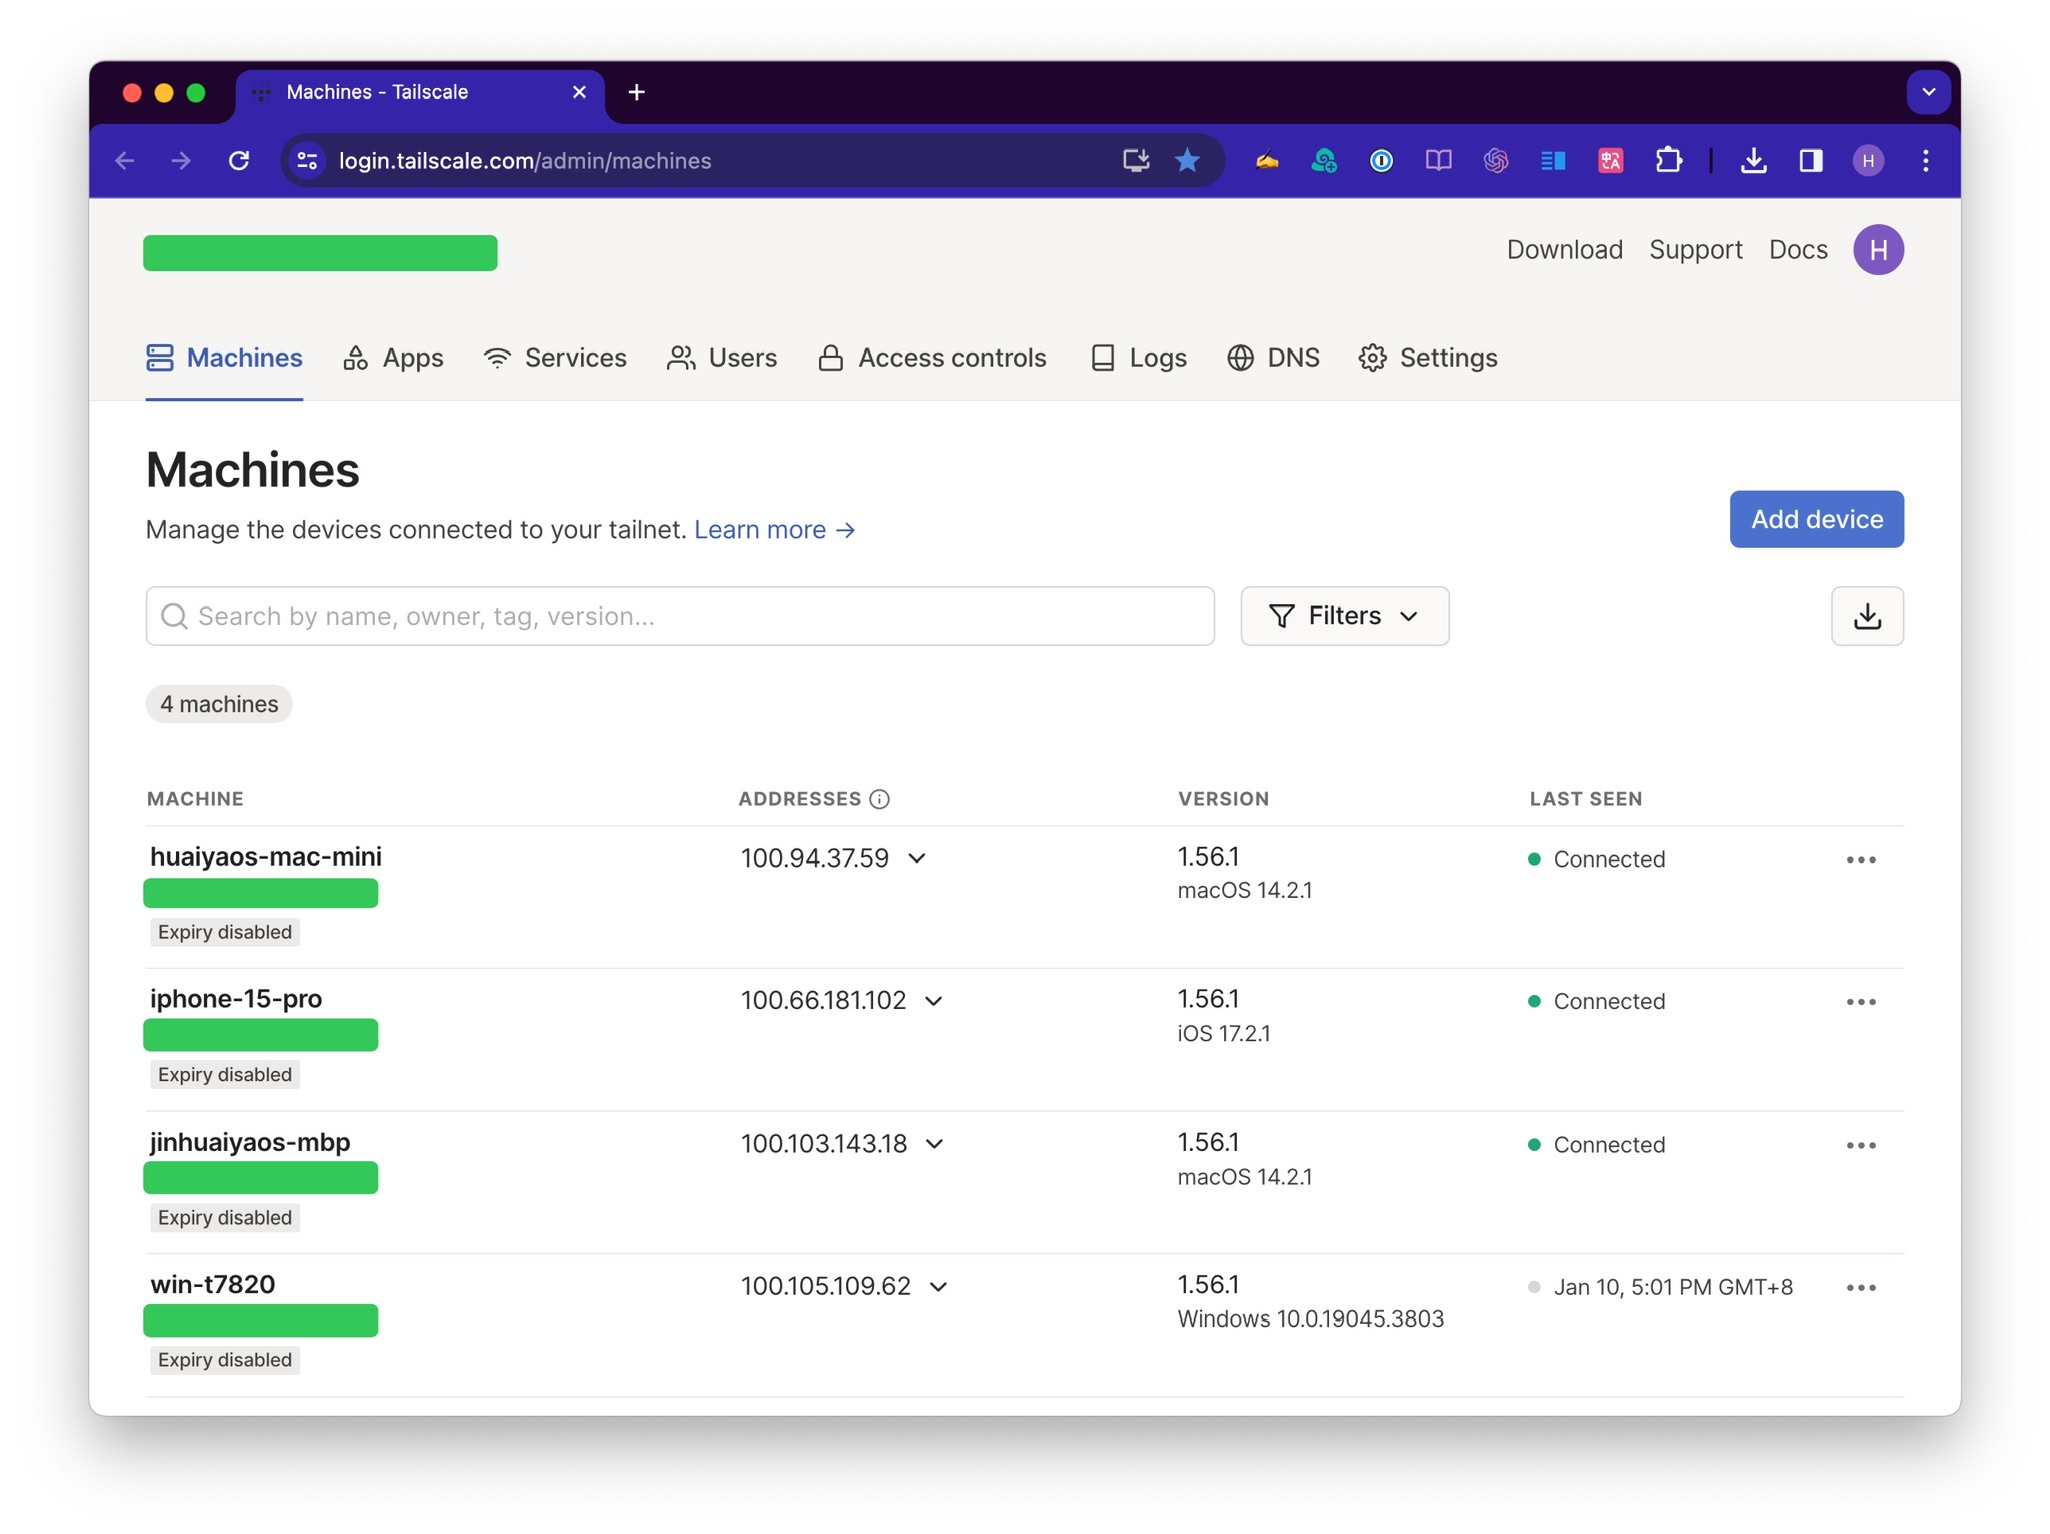Screen dimensions: 2050x1534
Task: Click the iOS 17.2.1 version text
Action: click(1224, 1034)
